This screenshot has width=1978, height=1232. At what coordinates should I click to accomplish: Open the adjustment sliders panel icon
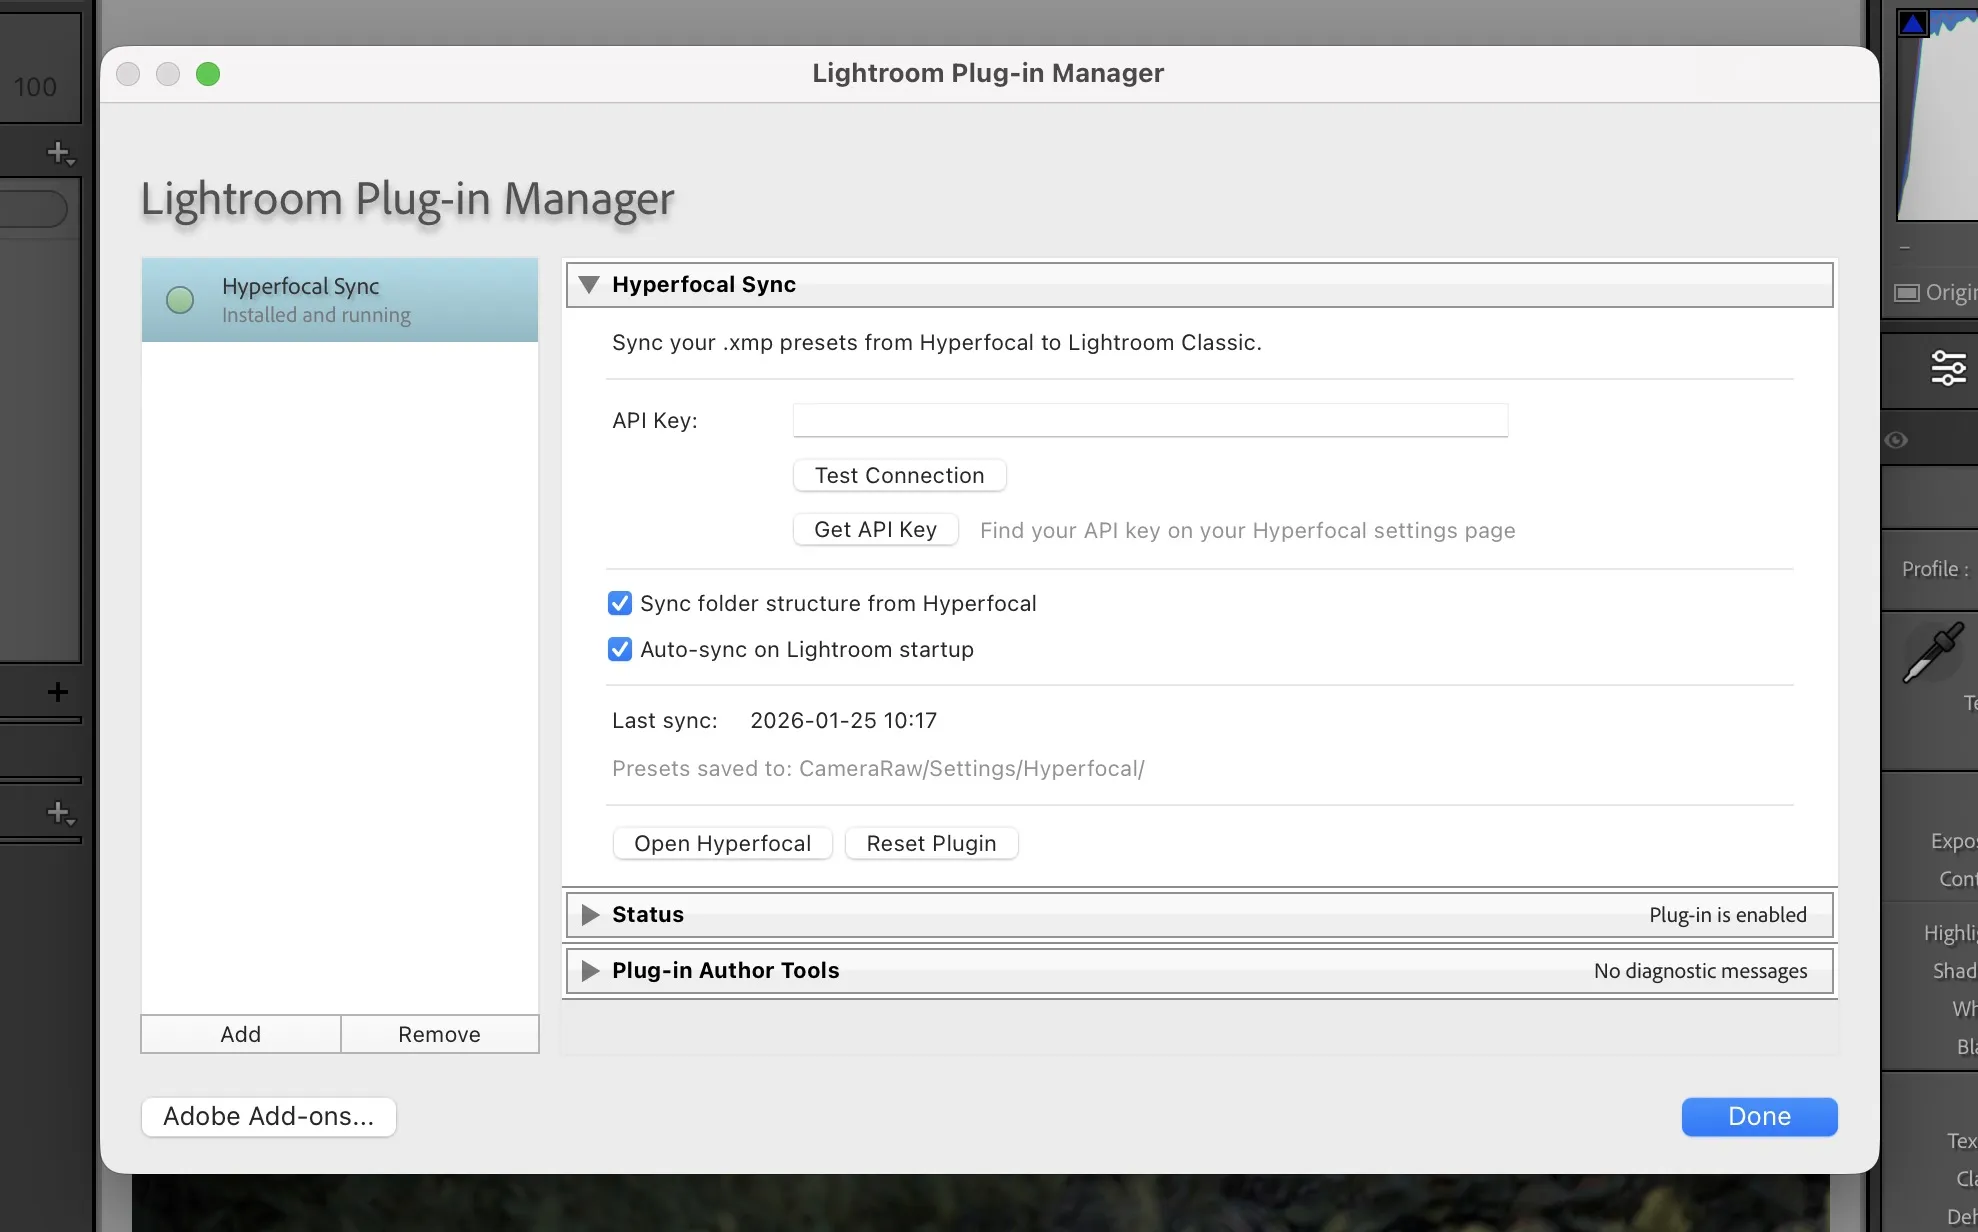pyautogui.click(x=1948, y=368)
